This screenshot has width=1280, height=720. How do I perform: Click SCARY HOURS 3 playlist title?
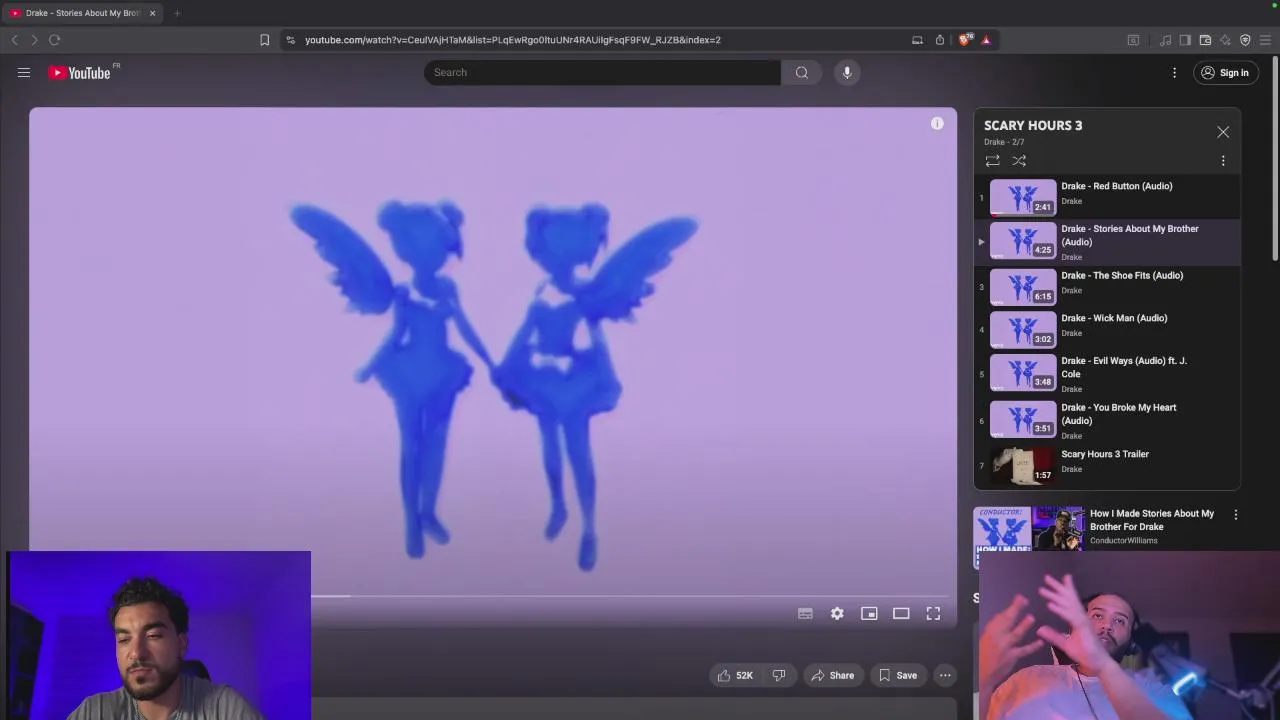click(1033, 125)
